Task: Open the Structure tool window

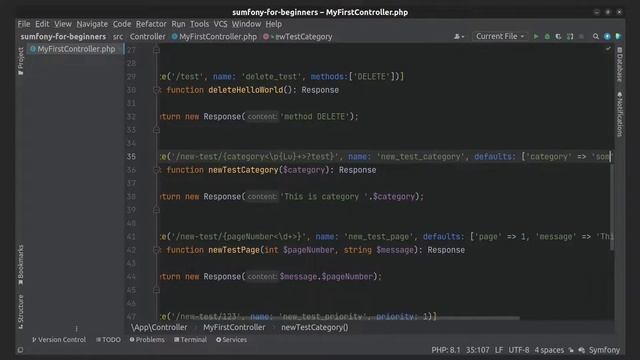Action: [x=20, y=312]
